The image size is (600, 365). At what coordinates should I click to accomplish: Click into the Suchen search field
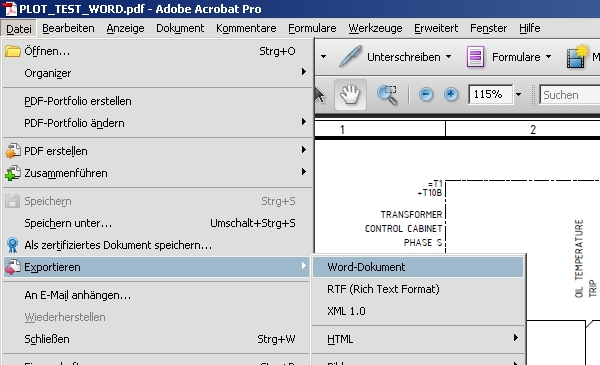pos(570,95)
